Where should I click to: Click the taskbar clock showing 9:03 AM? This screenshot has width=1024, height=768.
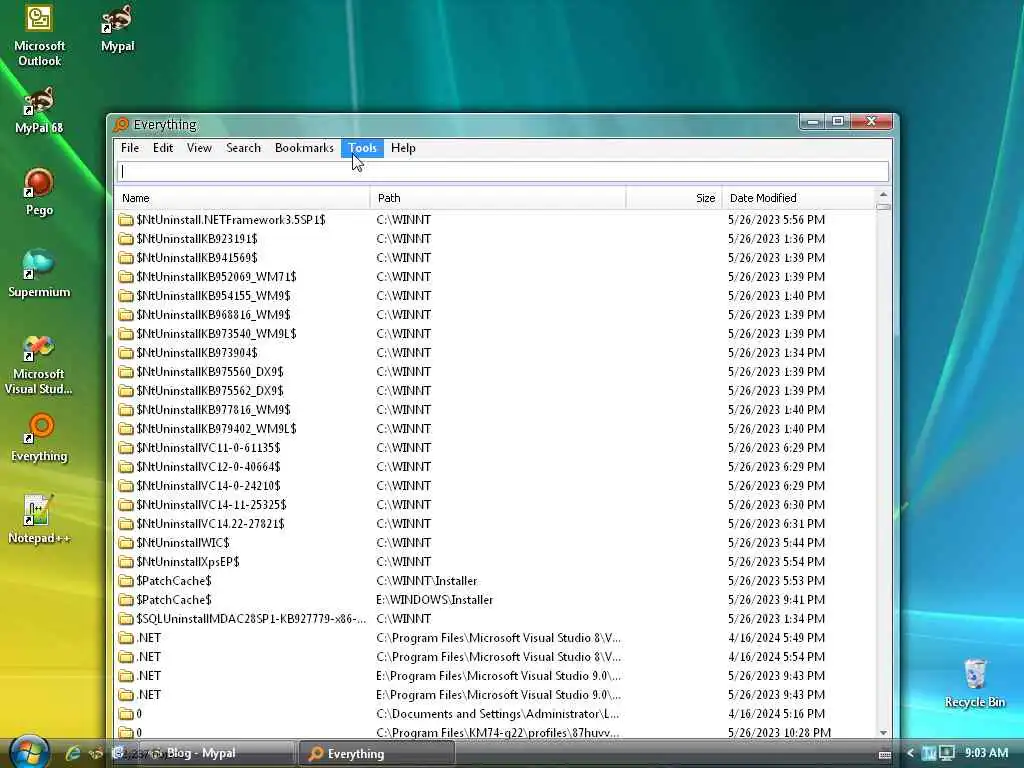(986, 753)
